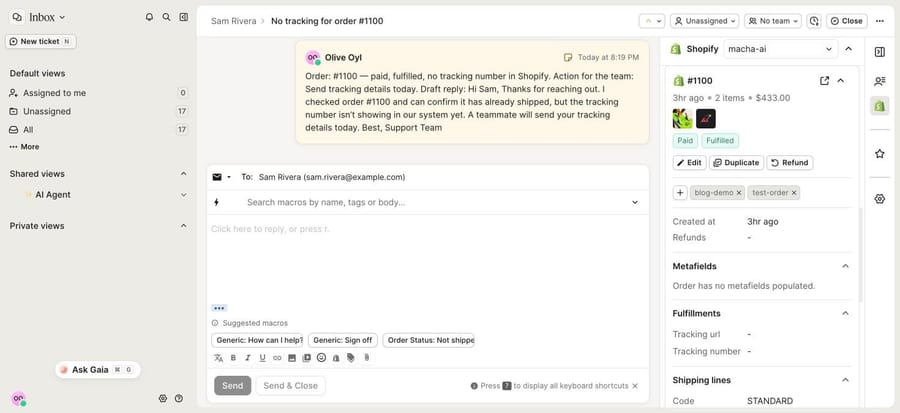900x413 pixels.
Task: Click the translate icon in the reply toolbar
Action: (x=218, y=357)
